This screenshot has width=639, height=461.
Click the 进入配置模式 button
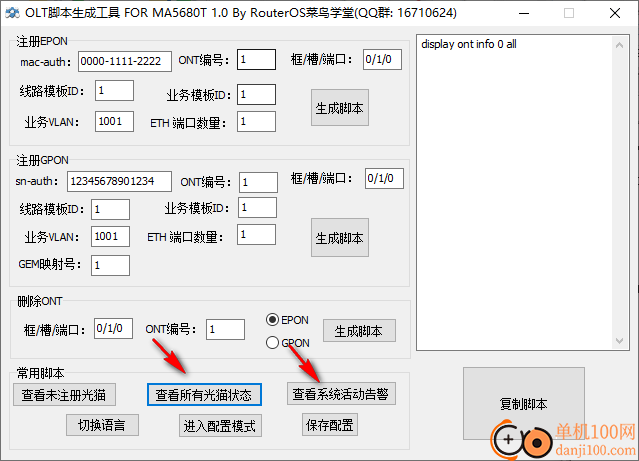(x=220, y=426)
